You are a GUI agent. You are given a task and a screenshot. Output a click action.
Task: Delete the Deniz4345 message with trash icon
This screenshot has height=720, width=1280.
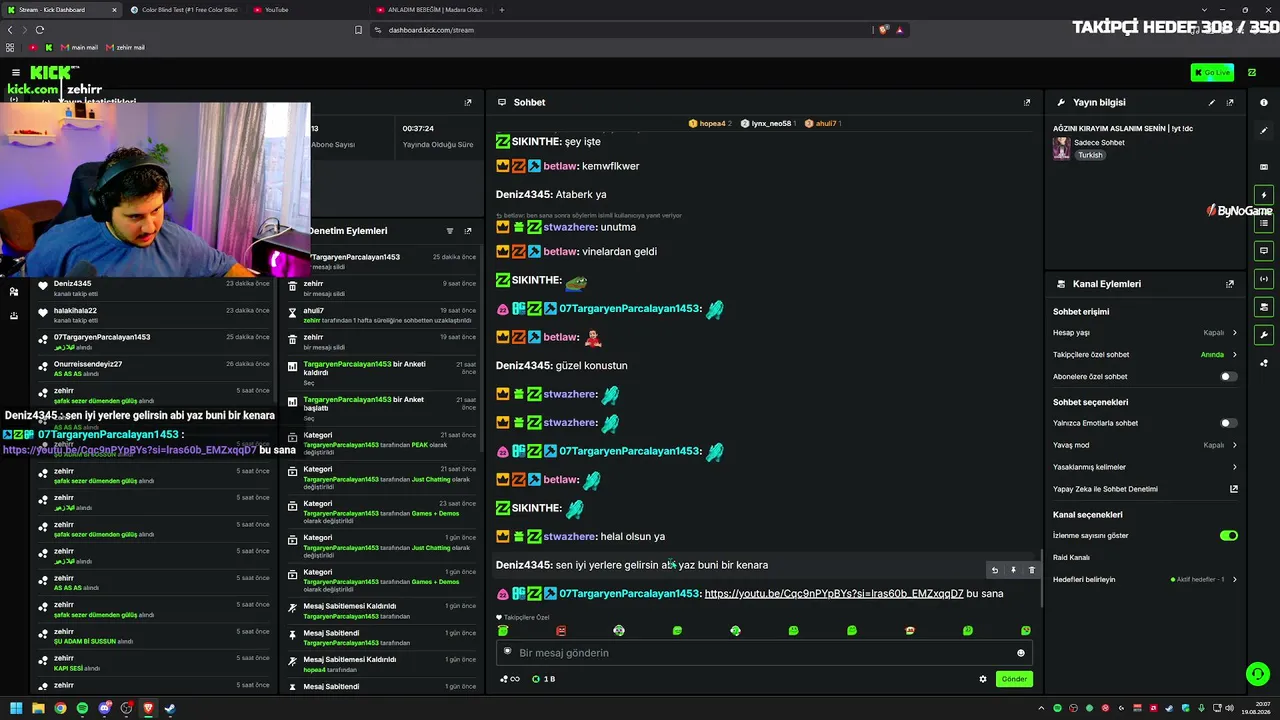click(x=1032, y=570)
